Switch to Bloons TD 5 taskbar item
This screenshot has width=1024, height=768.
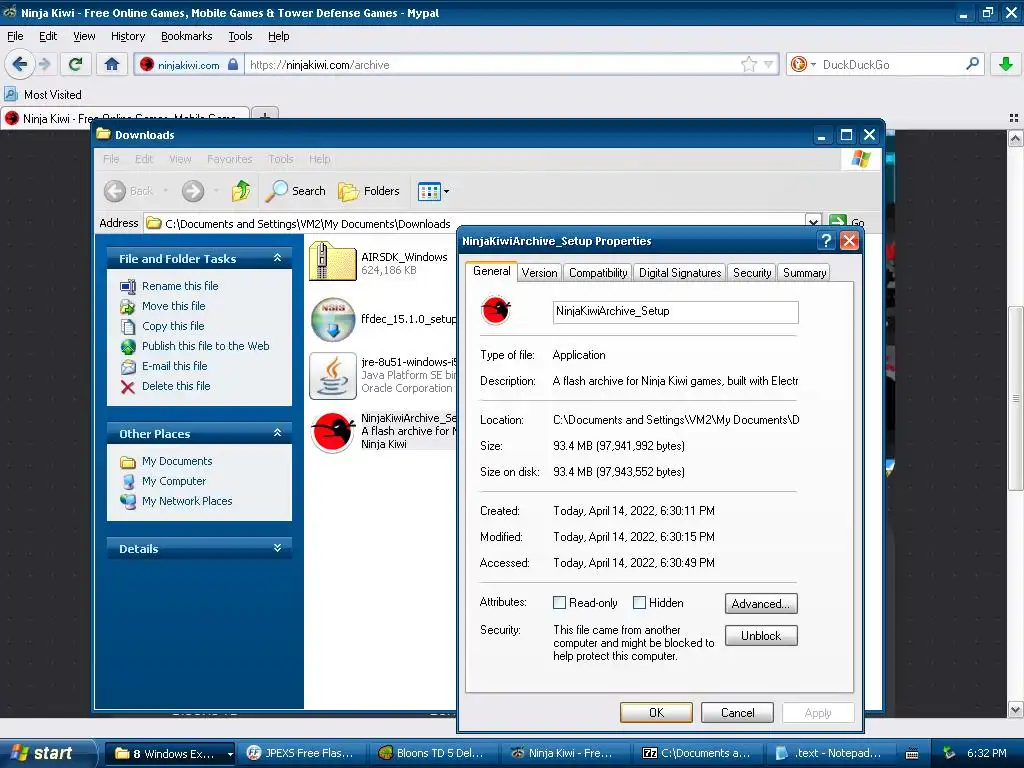tap(432, 754)
